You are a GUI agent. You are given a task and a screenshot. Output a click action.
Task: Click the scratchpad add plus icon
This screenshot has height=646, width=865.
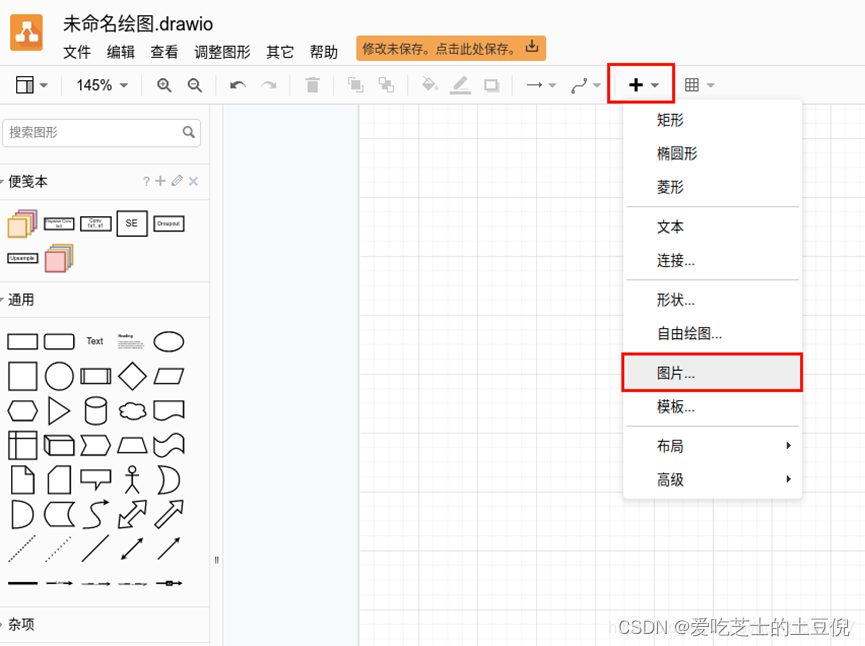[x=161, y=181]
